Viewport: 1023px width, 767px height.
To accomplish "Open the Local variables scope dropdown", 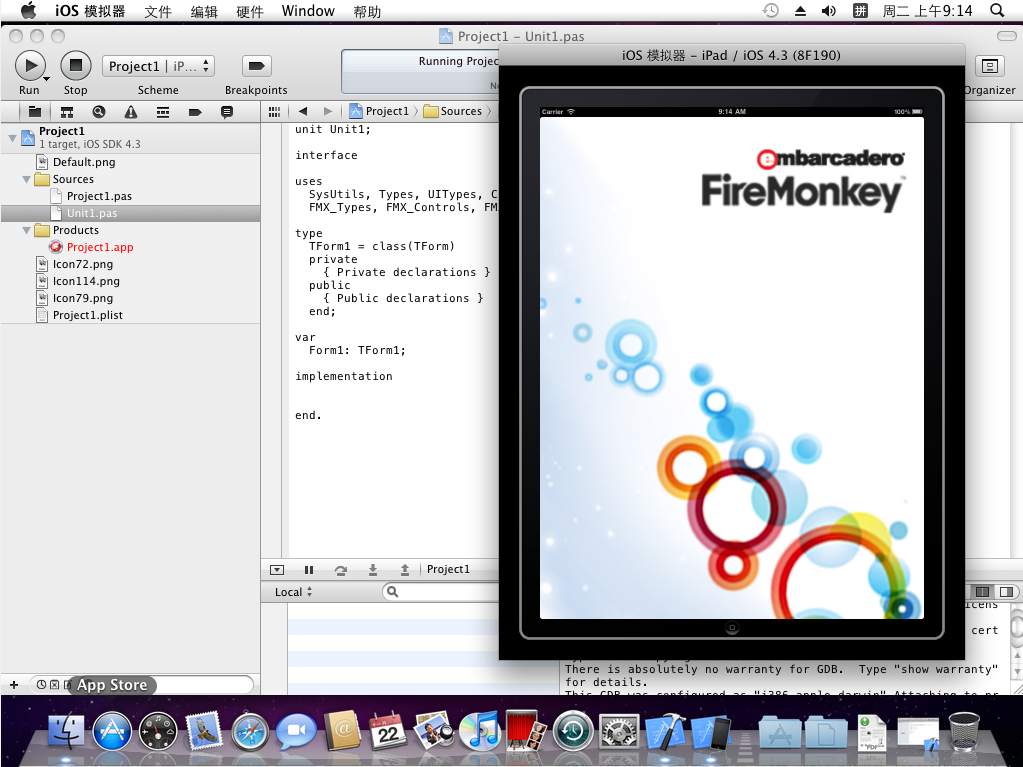I will pos(293,592).
